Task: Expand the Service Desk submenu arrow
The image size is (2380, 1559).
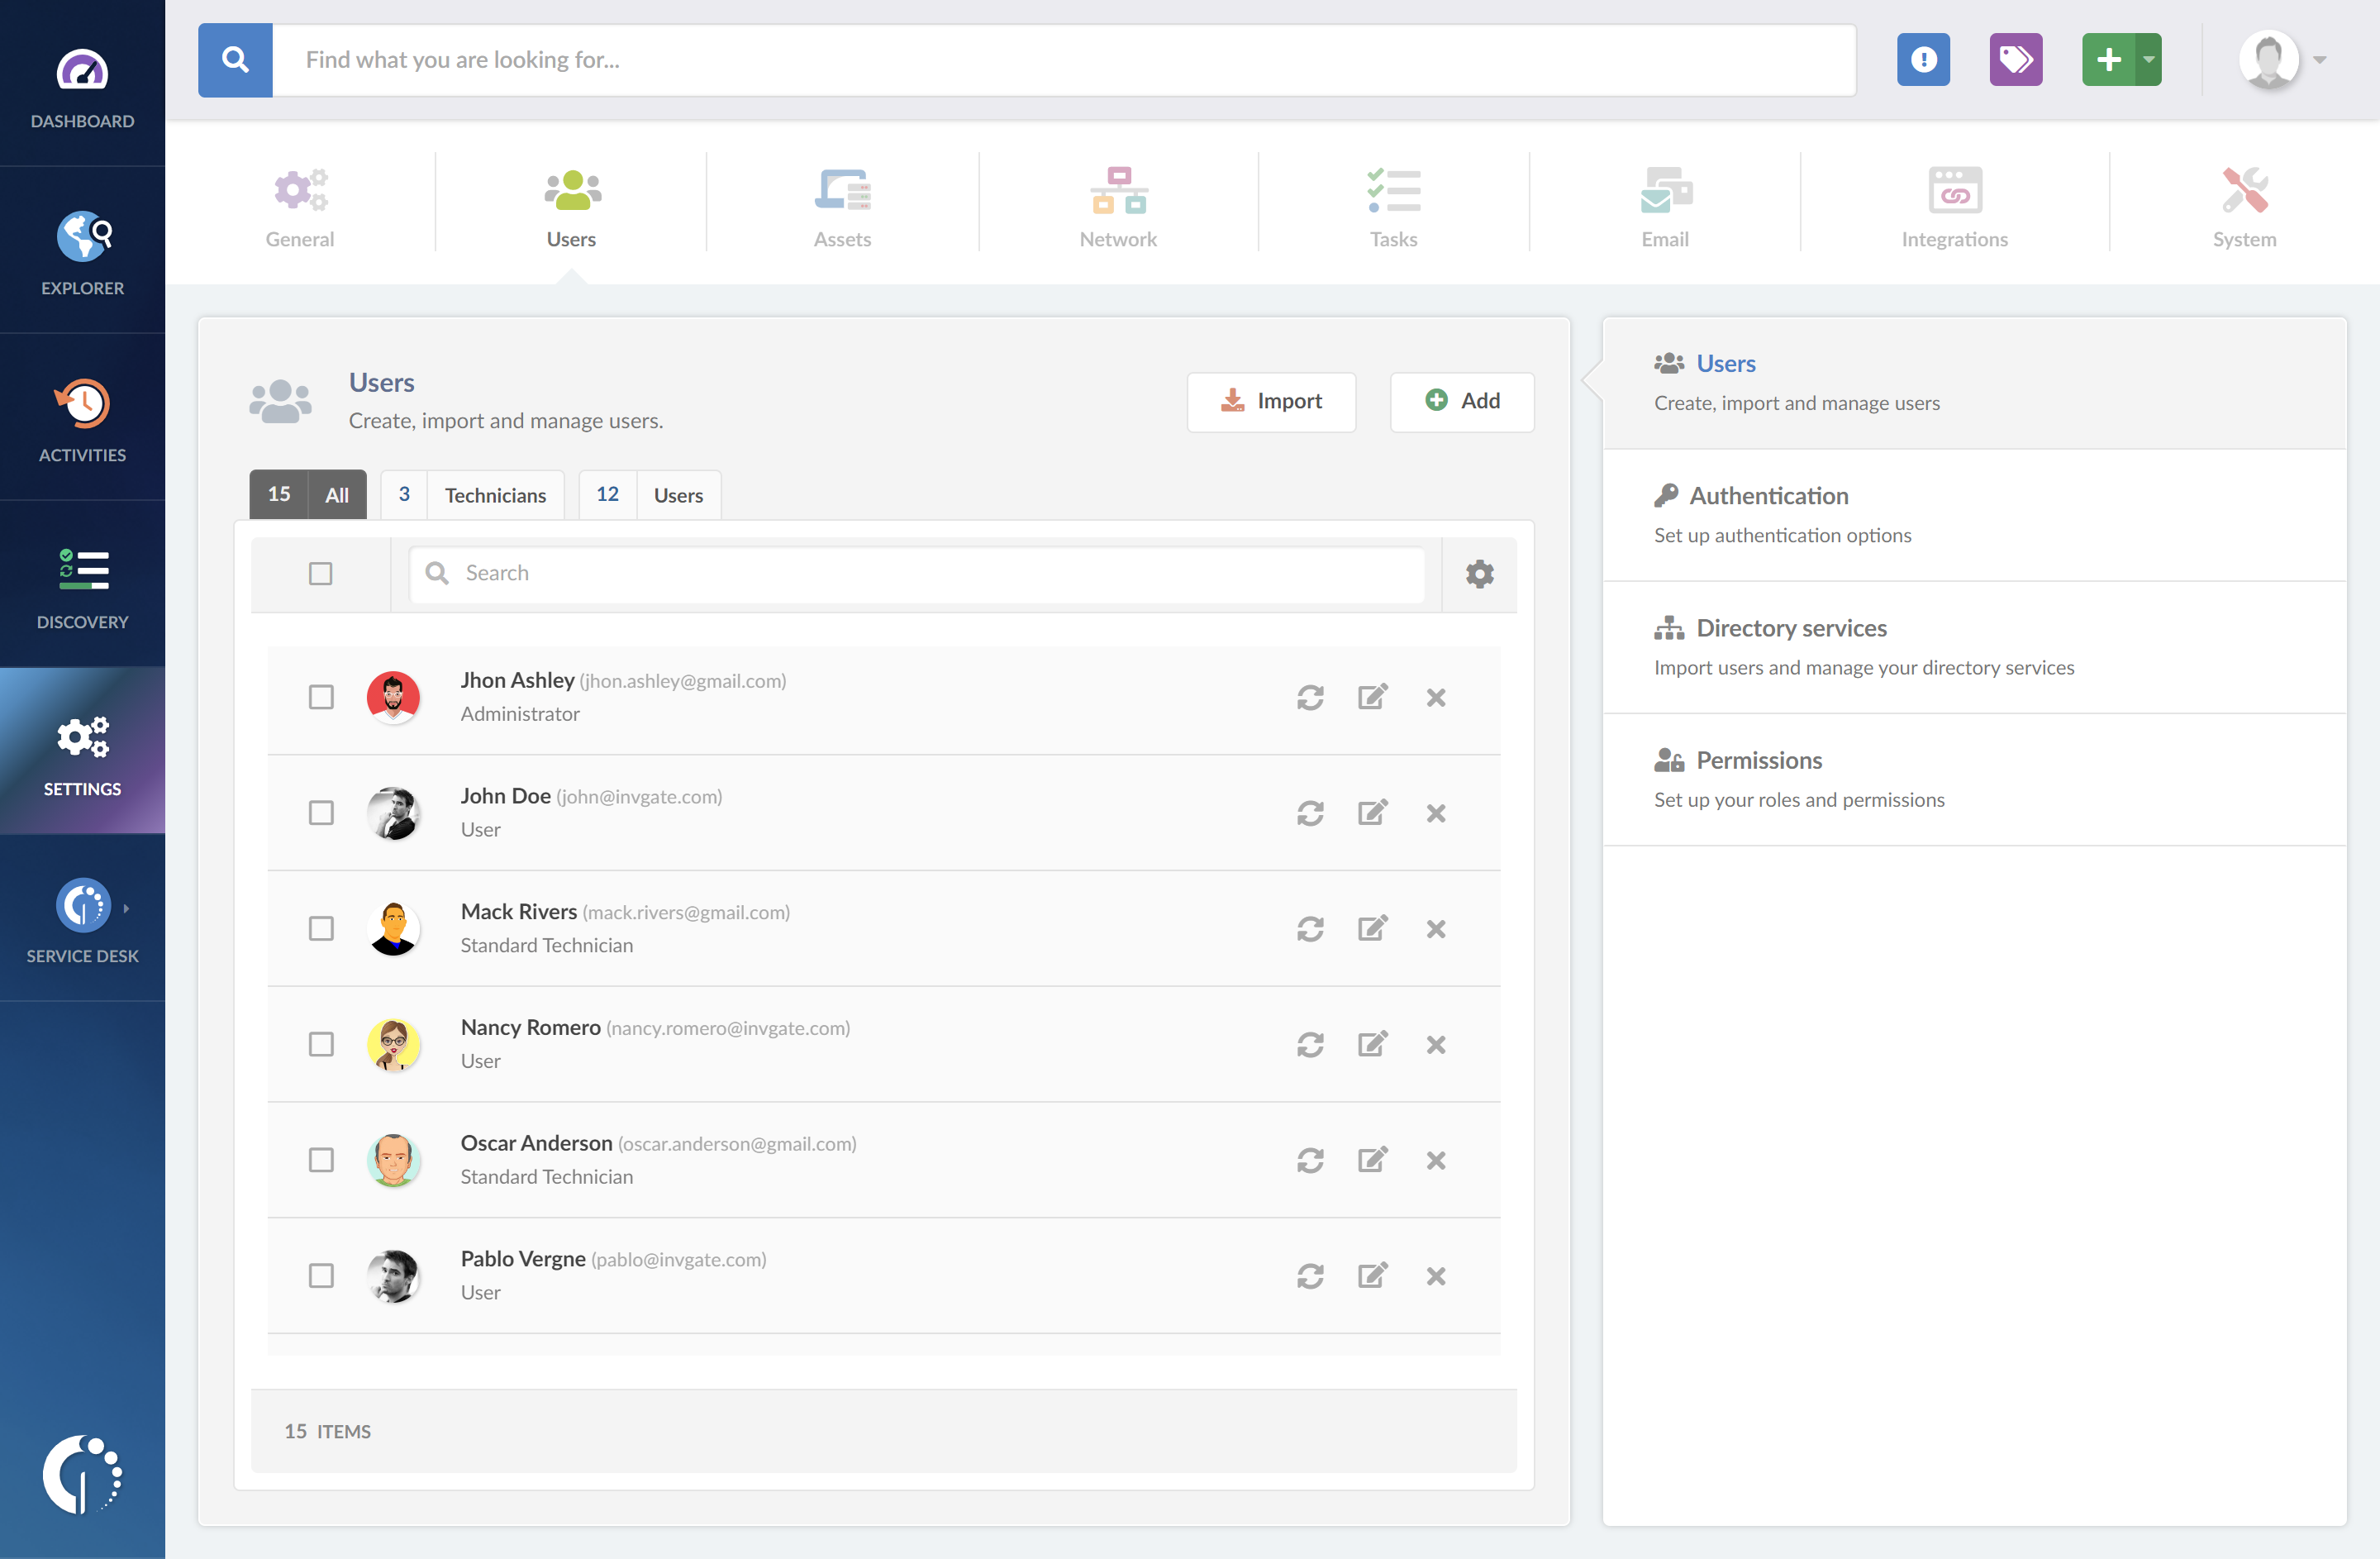Action: point(126,908)
